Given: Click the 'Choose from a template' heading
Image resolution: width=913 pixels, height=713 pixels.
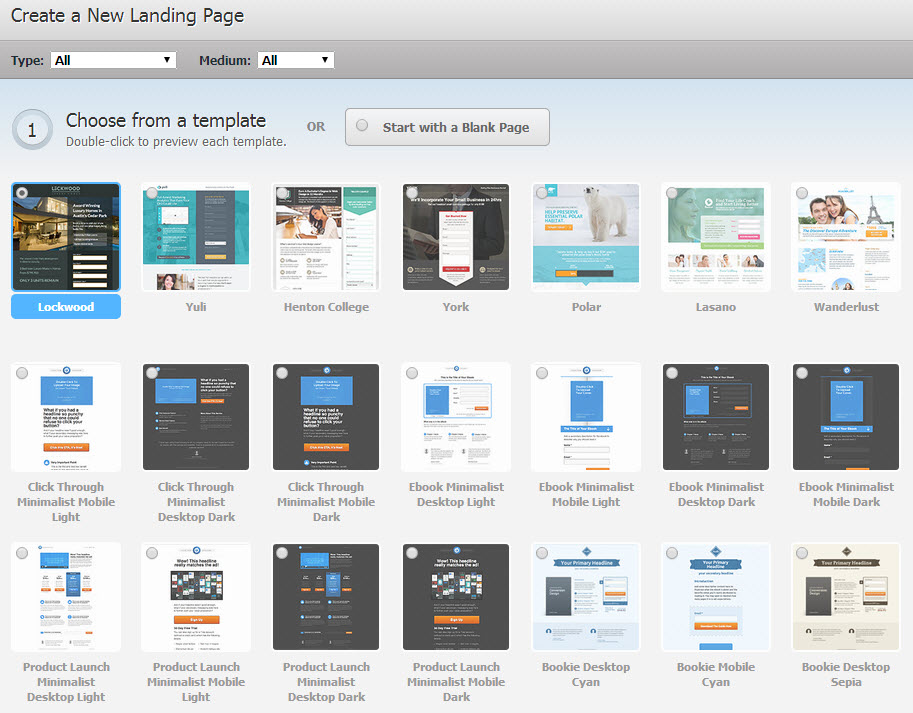Looking at the screenshot, I should click(x=166, y=120).
